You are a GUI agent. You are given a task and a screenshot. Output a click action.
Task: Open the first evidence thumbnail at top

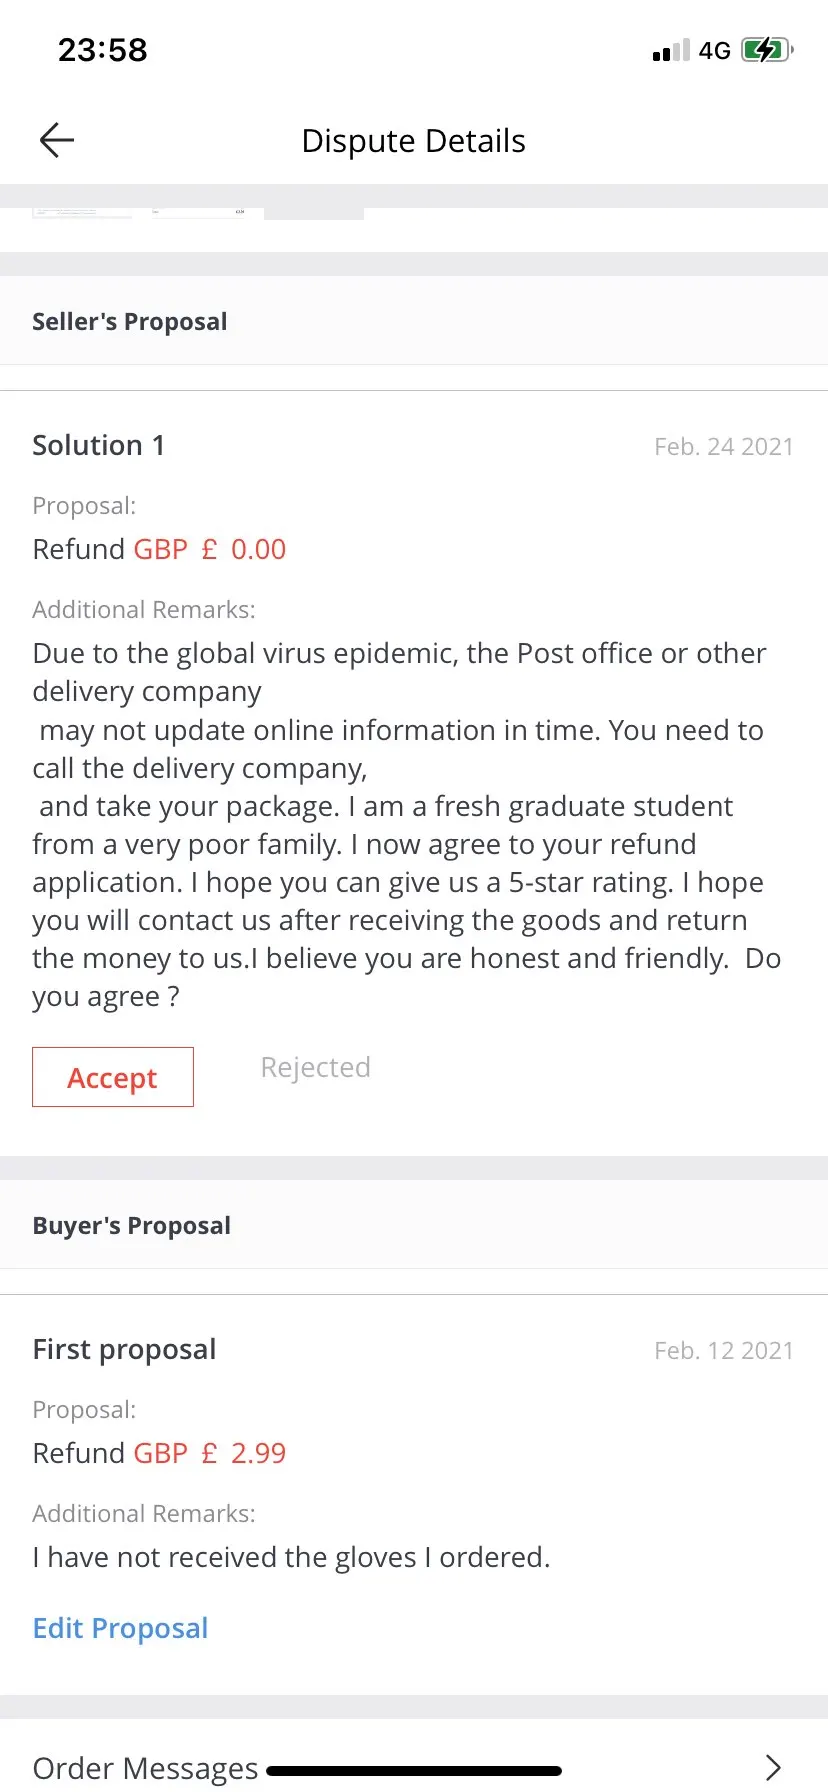click(x=82, y=212)
